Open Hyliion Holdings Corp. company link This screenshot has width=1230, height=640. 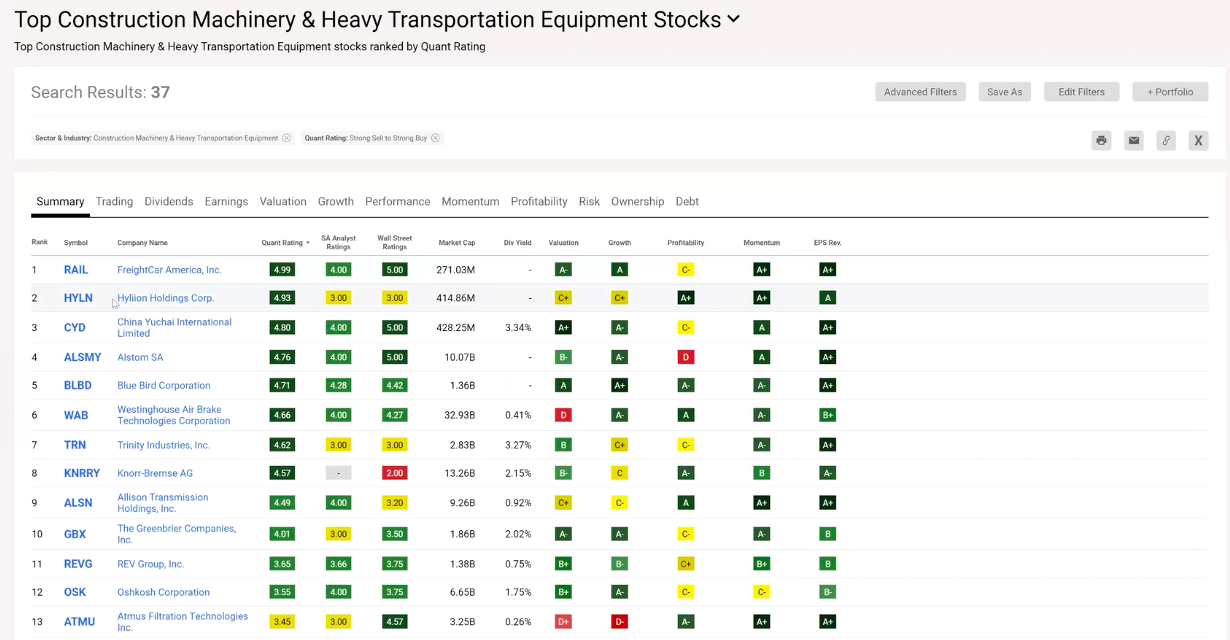point(166,298)
